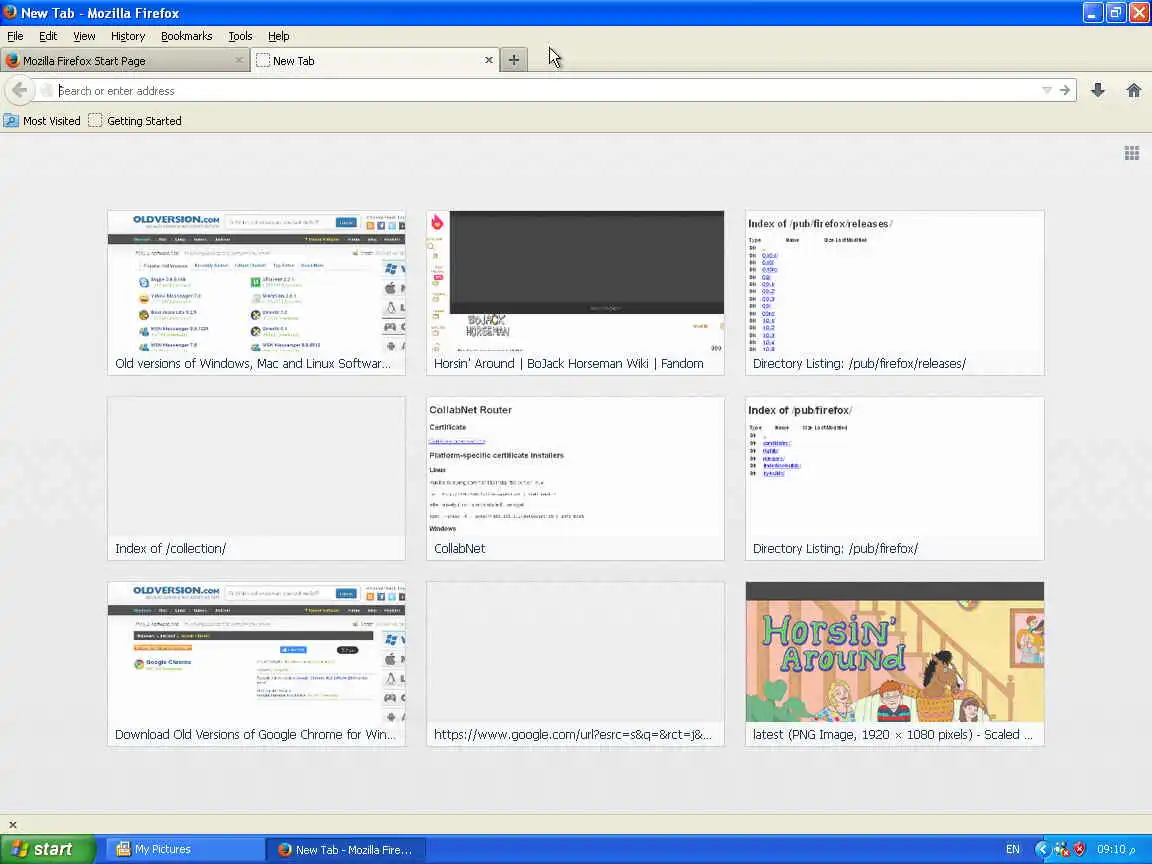Open the Getting Started bookmark
Image resolution: width=1152 pixels, height=864 pixels.
pos(135,120)
